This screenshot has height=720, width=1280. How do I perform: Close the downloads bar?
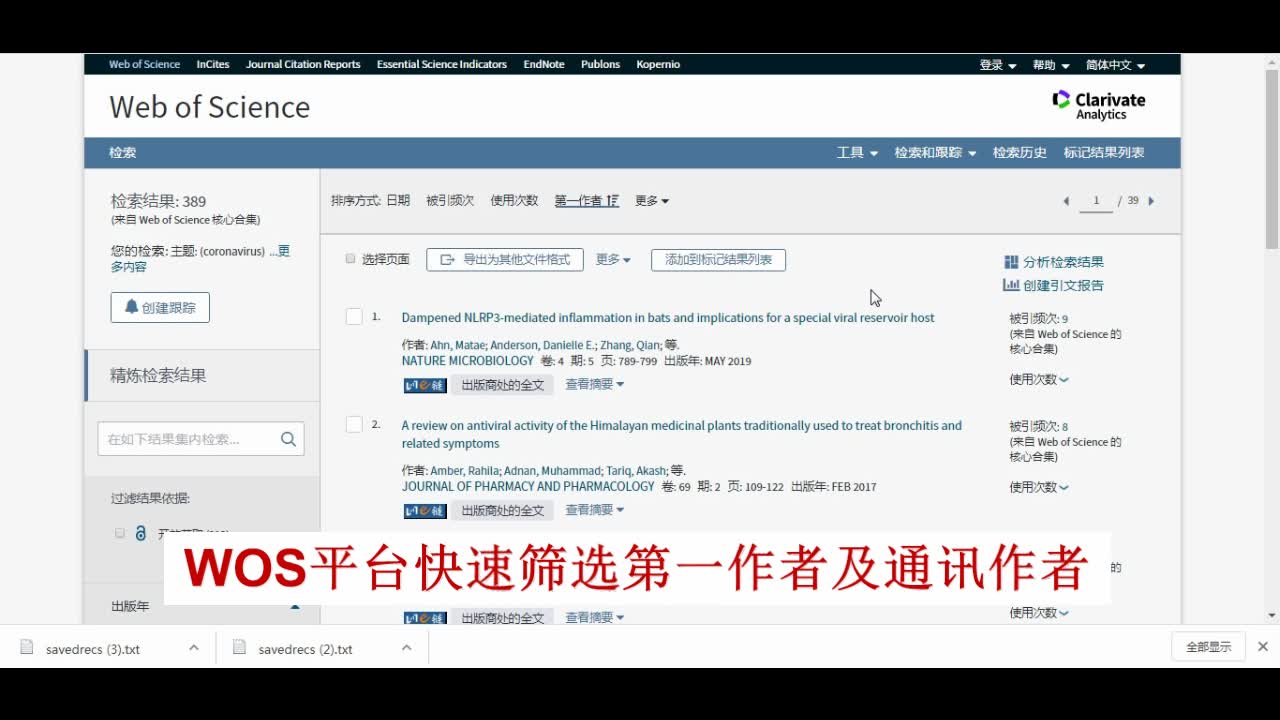(1262, 647)
